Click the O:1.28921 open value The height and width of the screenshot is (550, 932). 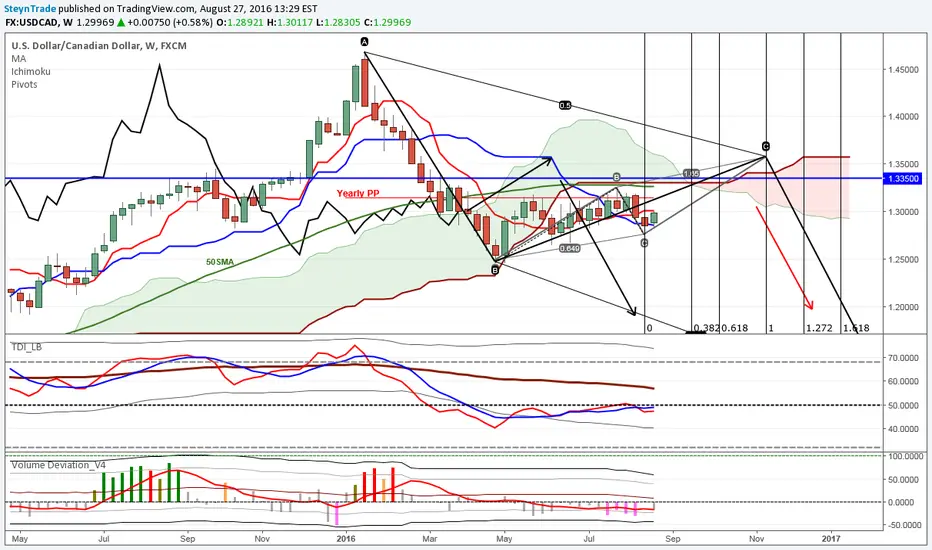tap(240, 23)
